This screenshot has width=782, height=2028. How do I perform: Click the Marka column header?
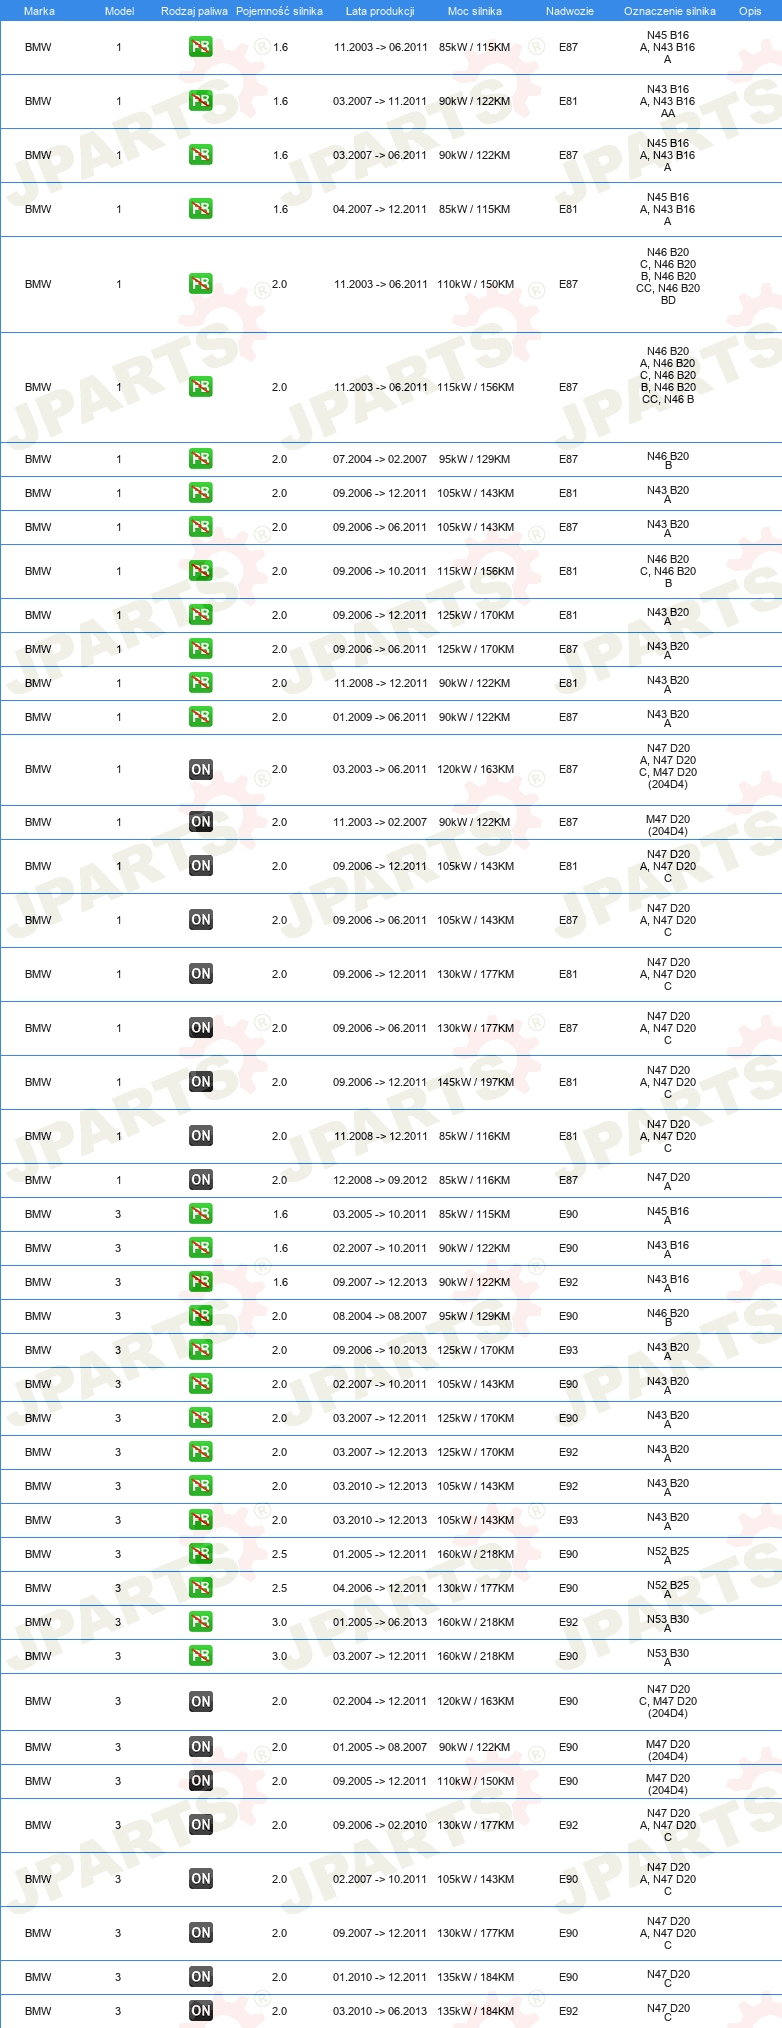(x=39, y=11)
